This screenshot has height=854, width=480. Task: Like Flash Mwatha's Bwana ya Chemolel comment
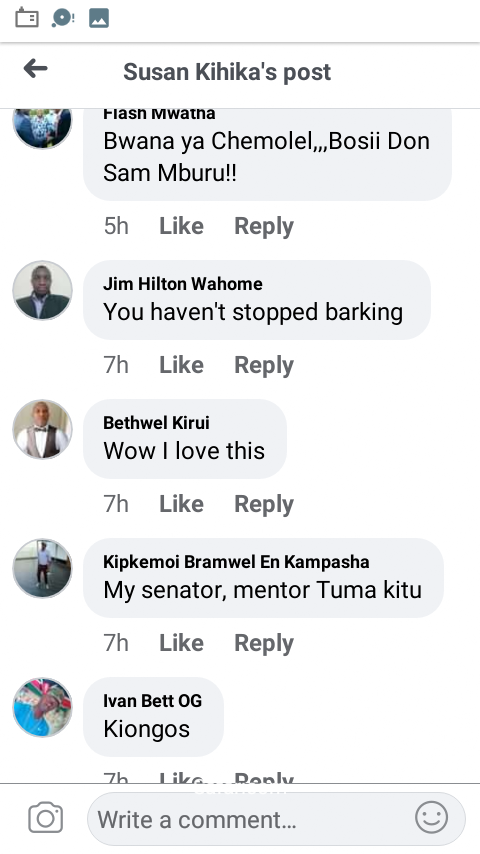click(181, 225)
